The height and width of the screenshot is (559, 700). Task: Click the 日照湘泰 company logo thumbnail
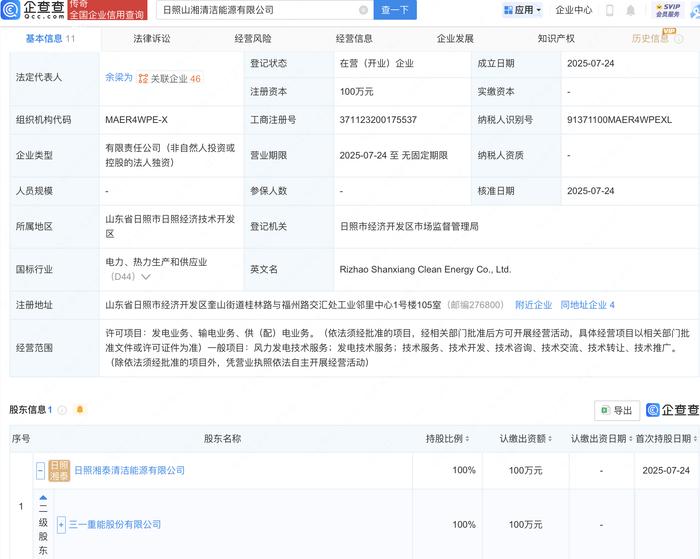pos(59,470)
